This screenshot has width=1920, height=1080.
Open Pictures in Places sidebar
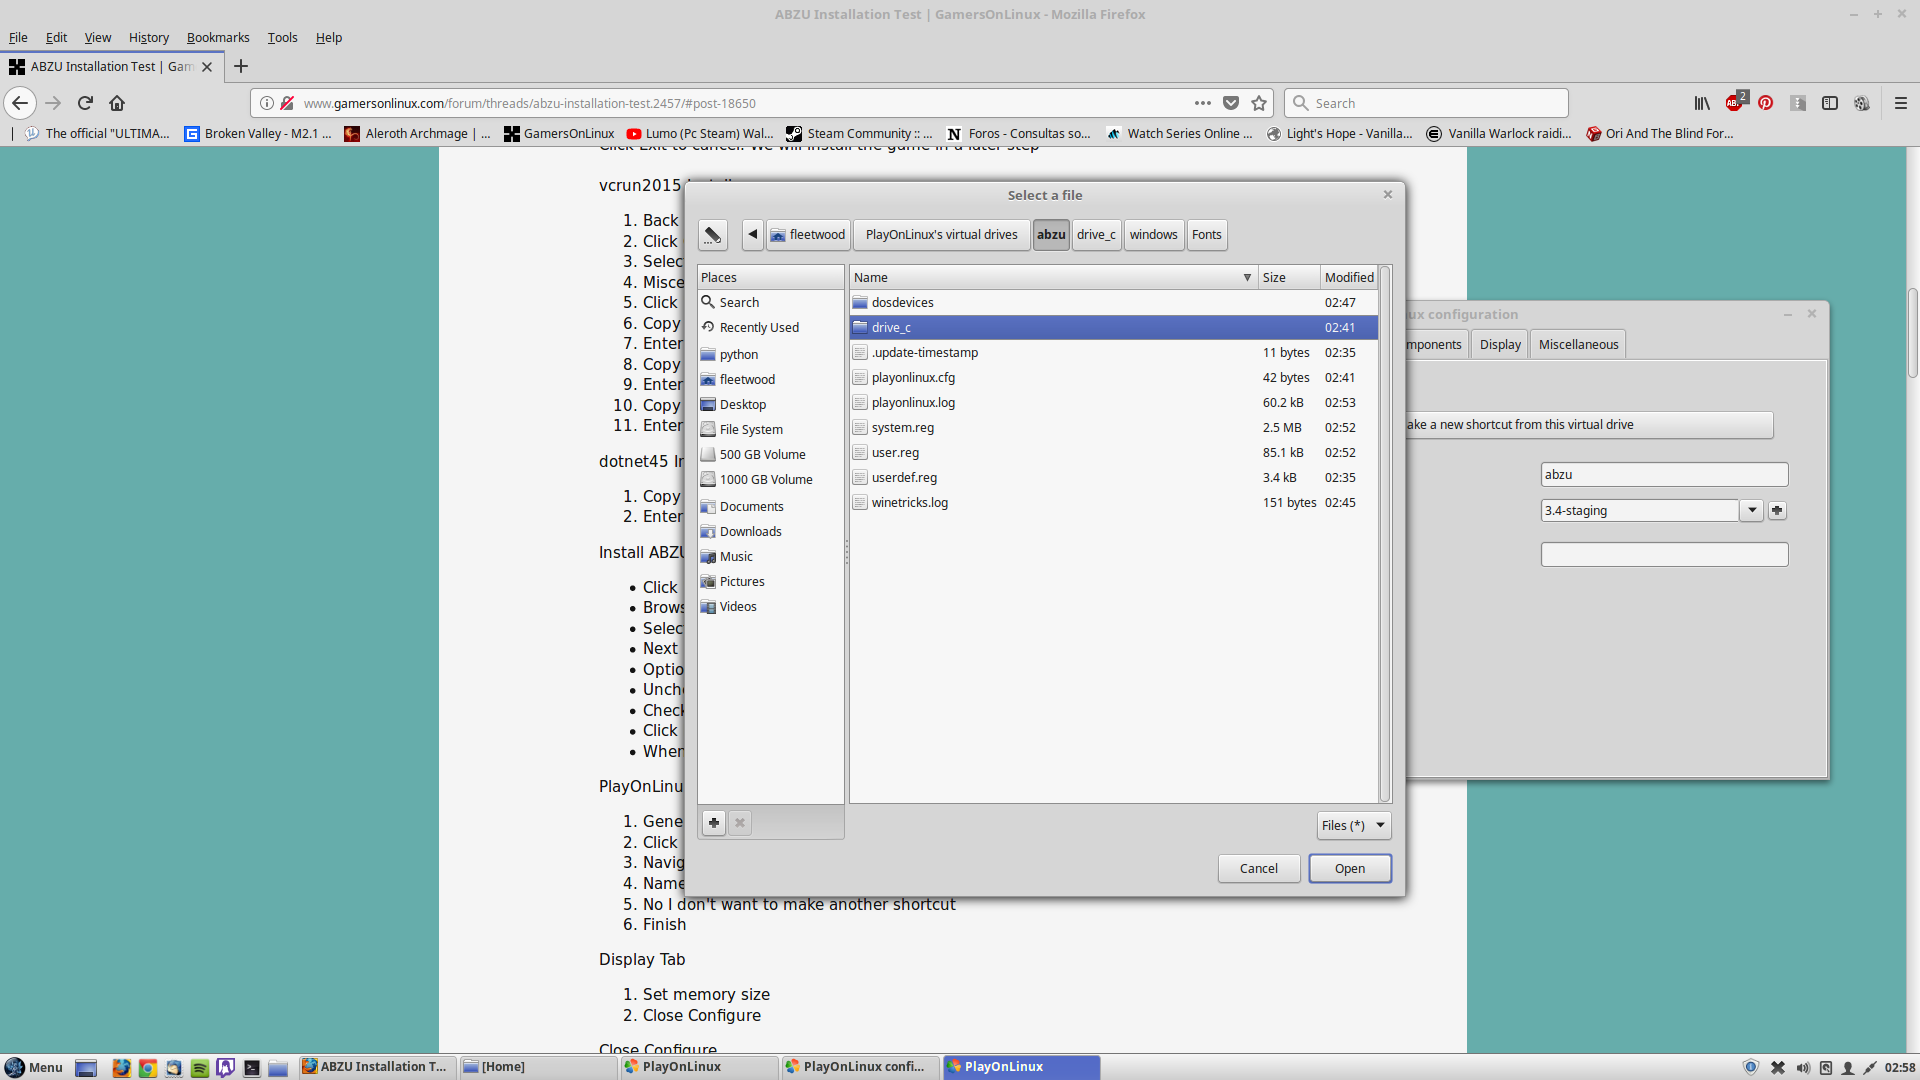(770, 581)
